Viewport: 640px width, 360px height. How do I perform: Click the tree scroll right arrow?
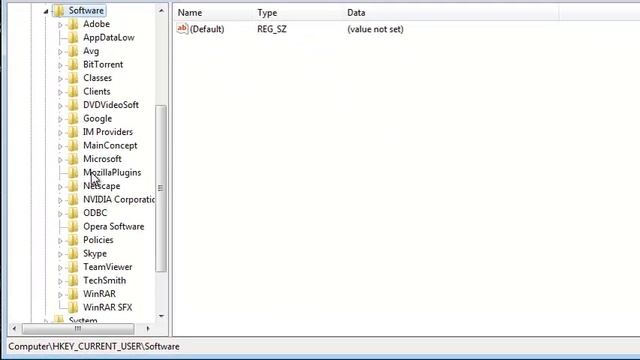point(148,328)
